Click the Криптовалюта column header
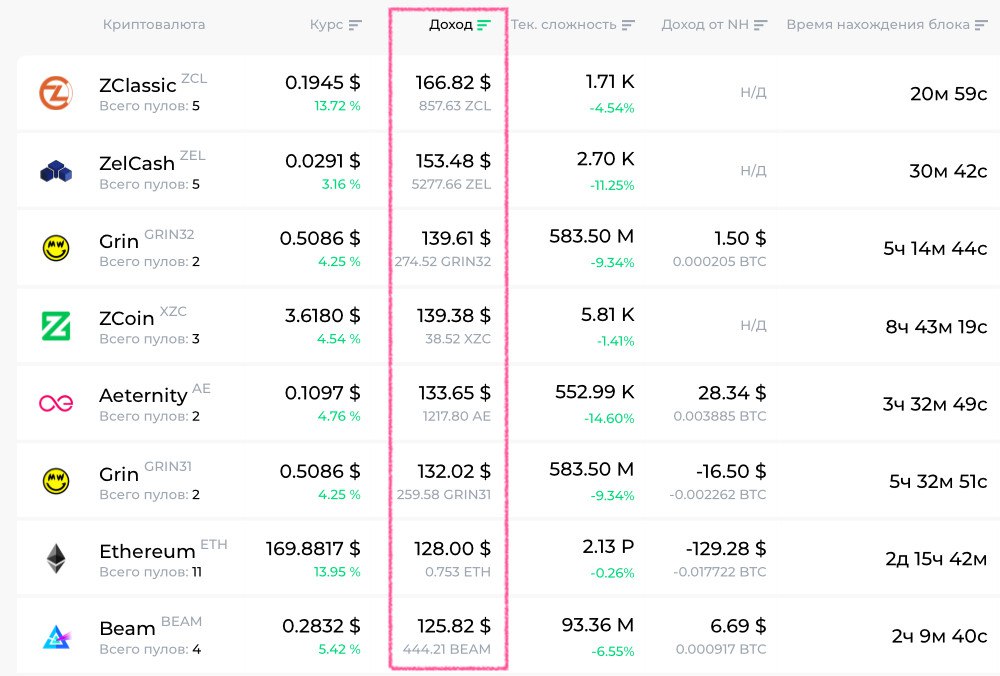The width and height of the screenshot is (1000, 676). pos(154,25)
